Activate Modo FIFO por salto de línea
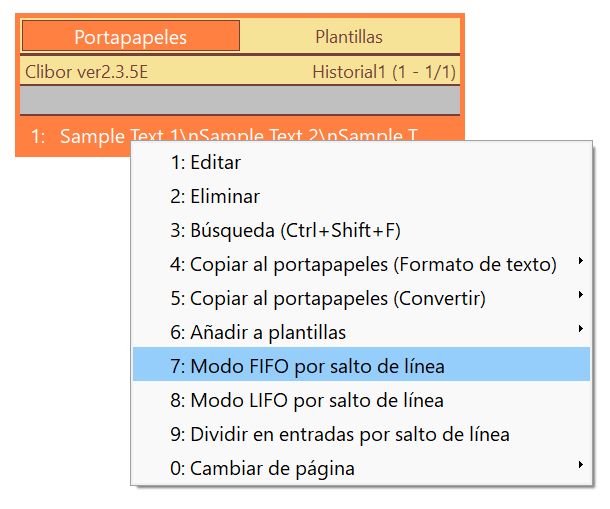 point(361,364)
